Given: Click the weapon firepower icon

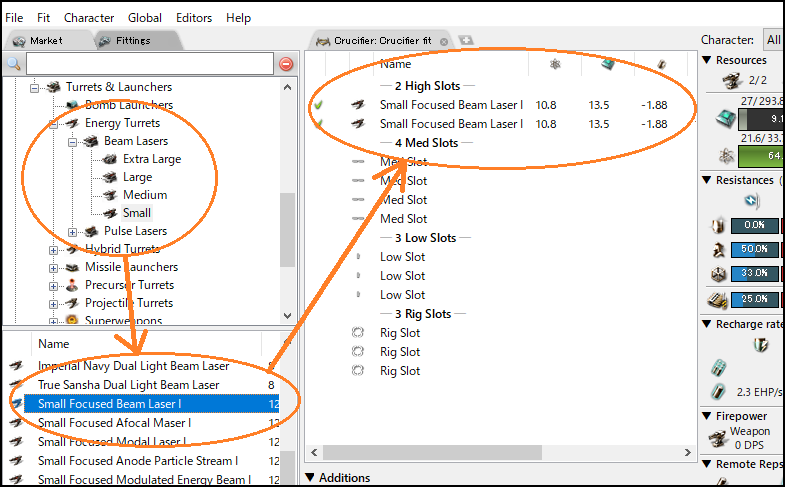Looking at the screenshot, I should point(717,437).
